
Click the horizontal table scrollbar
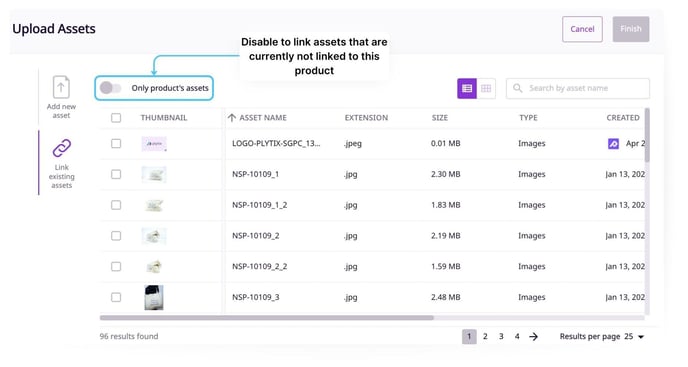click(x=266, y=317)
